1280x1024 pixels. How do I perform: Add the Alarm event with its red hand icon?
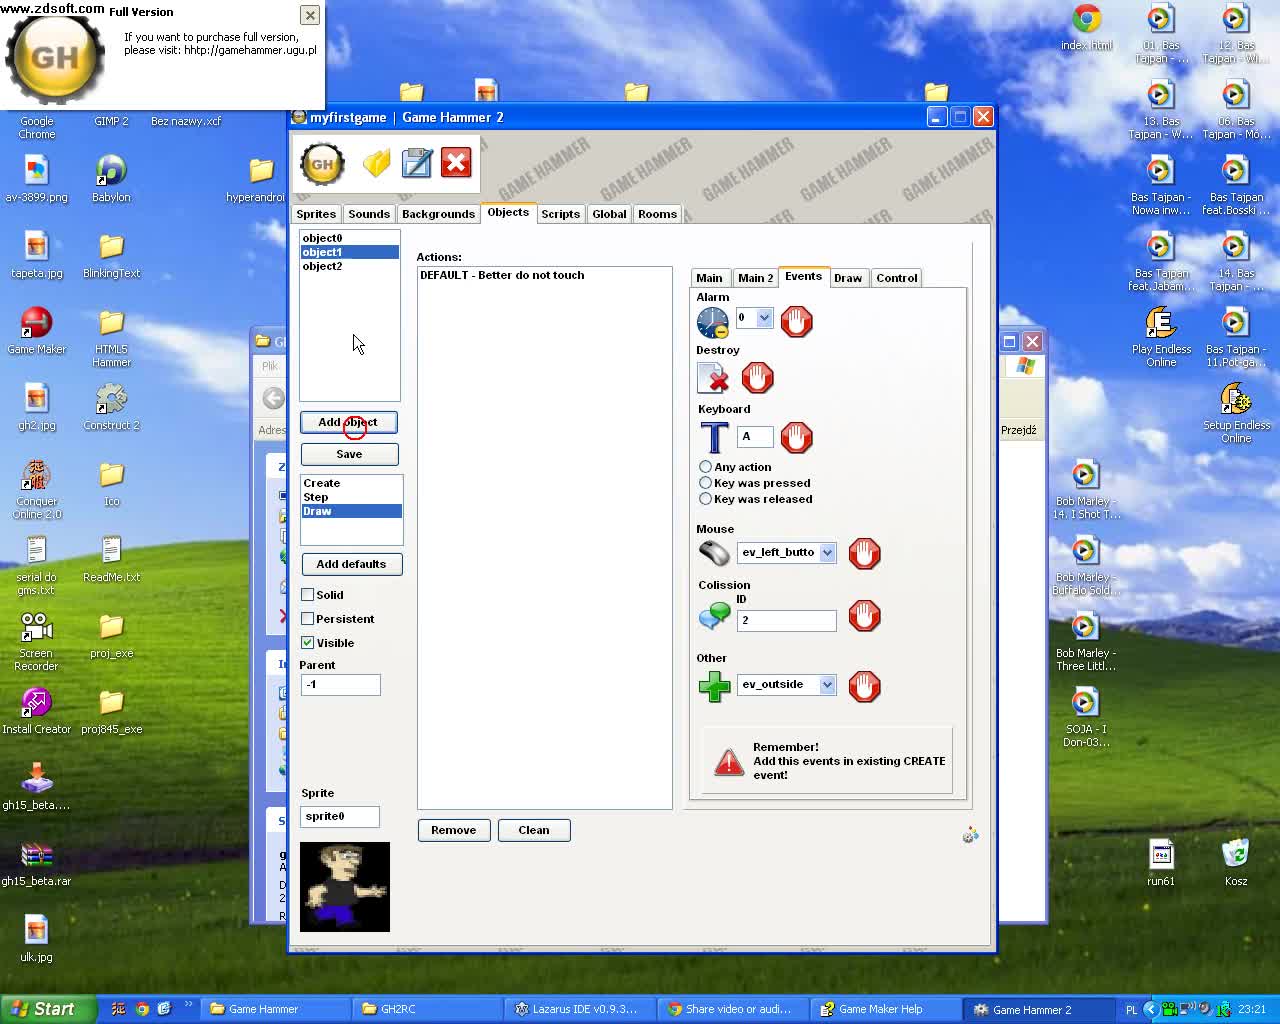[797, 322]
